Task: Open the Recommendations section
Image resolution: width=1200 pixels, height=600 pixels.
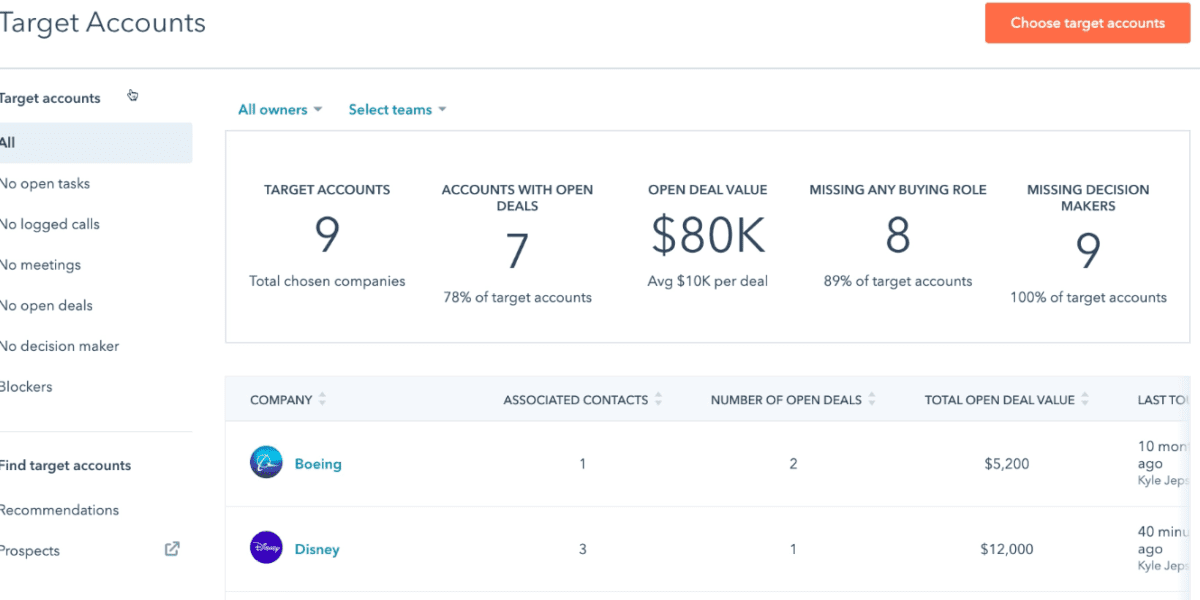Action: [x=60, y=509]
